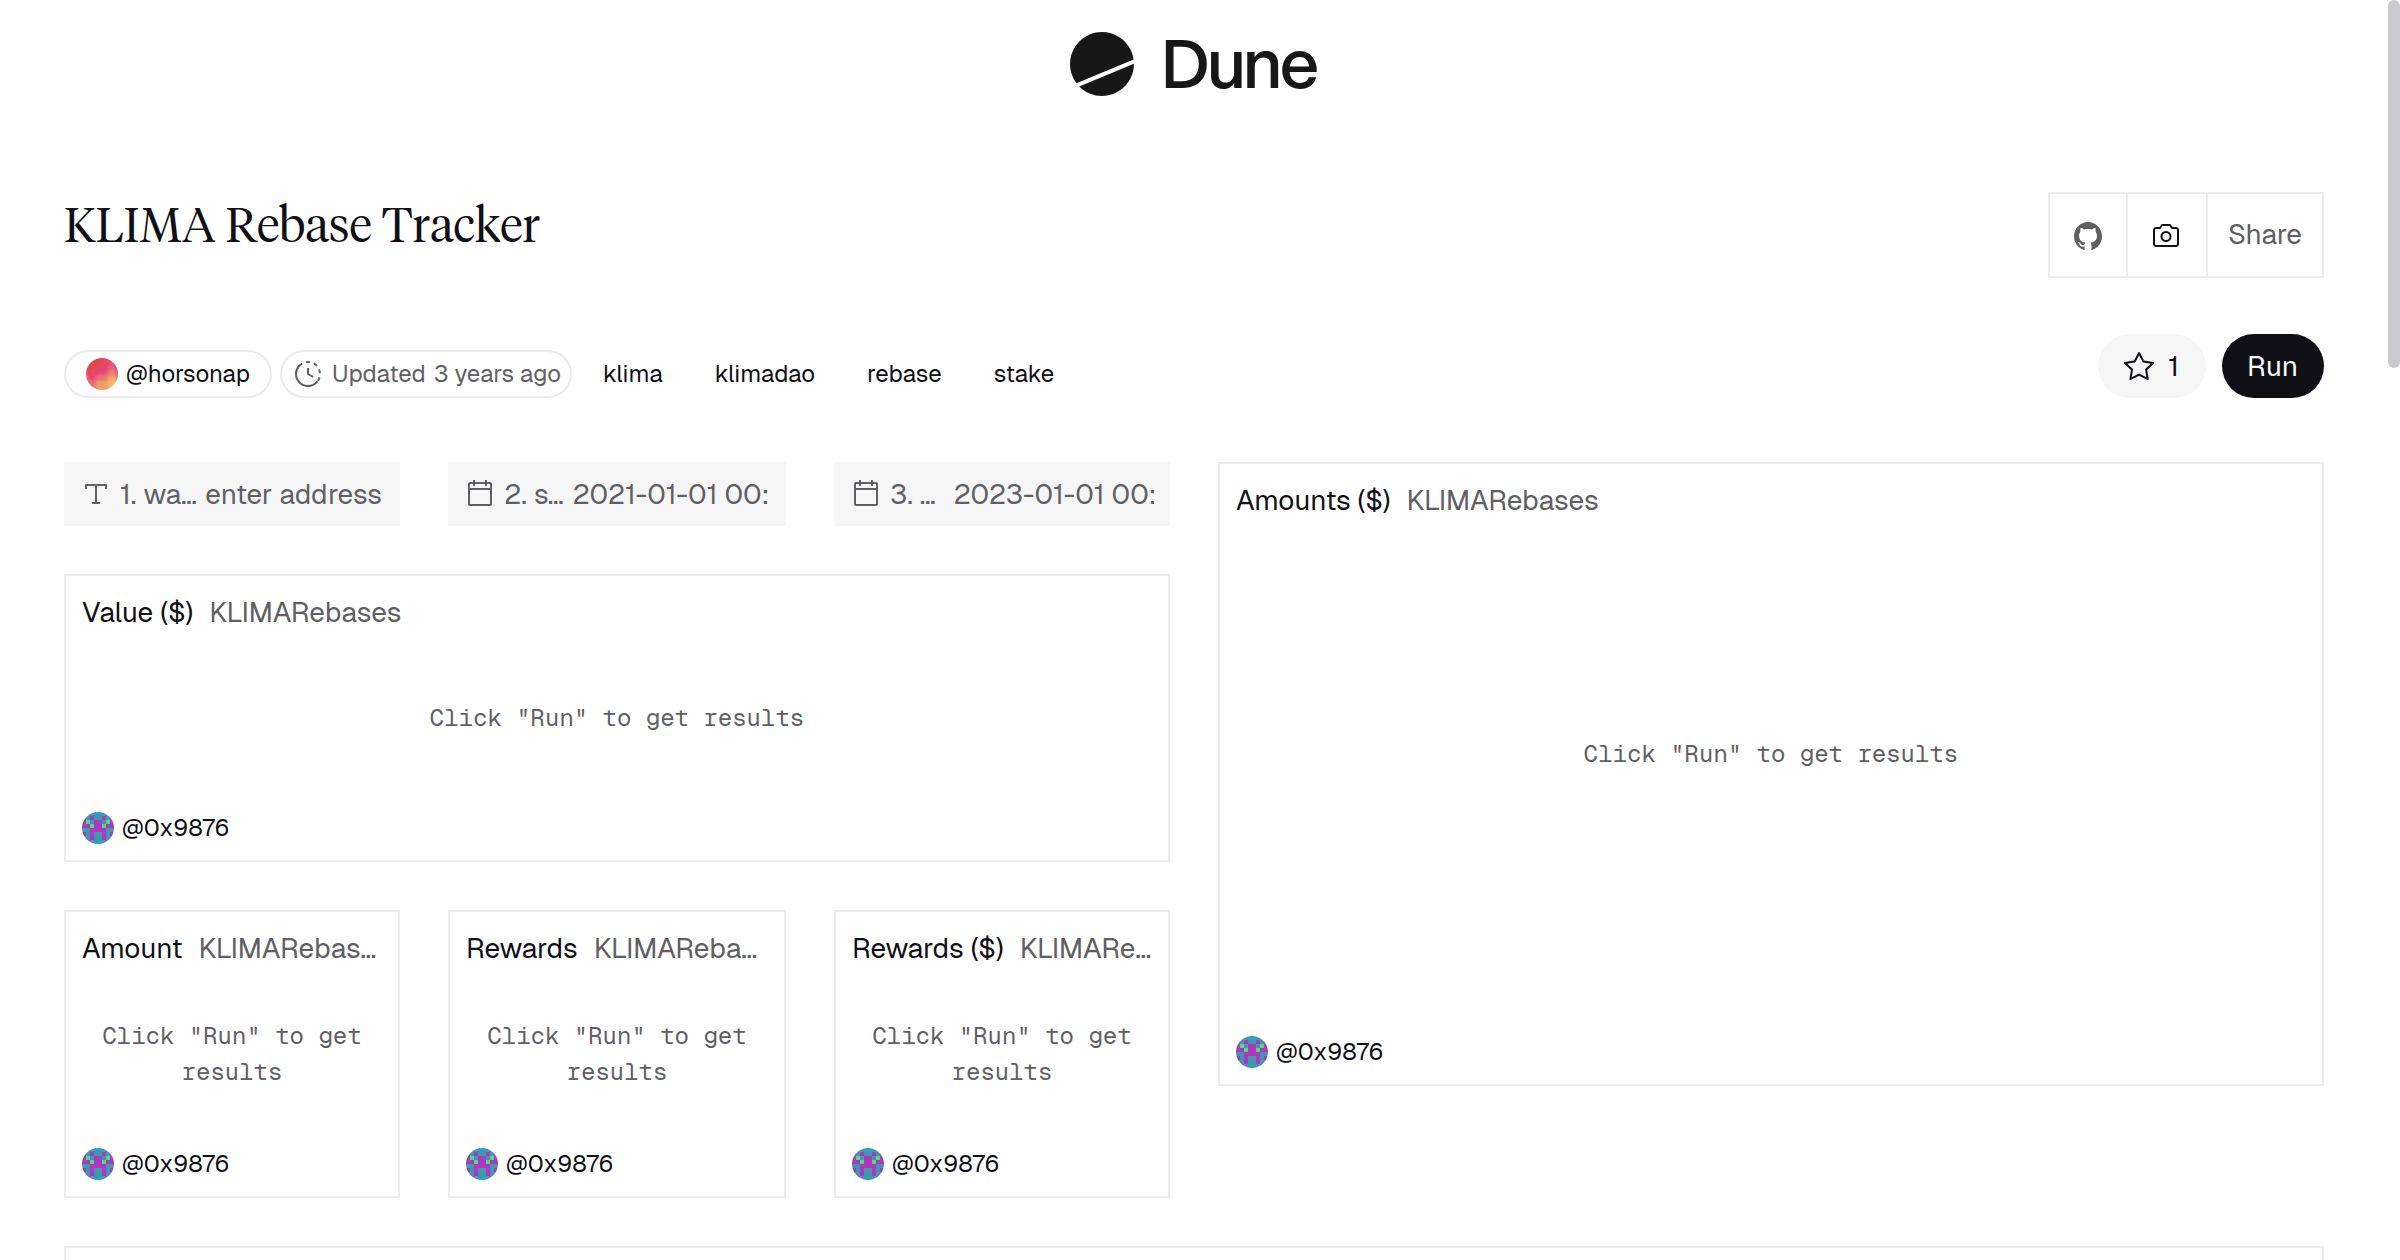The width and height of the screenshot is (2400, 1260).
Task: Select the stake tag
Action: (x=1023, y=373)
